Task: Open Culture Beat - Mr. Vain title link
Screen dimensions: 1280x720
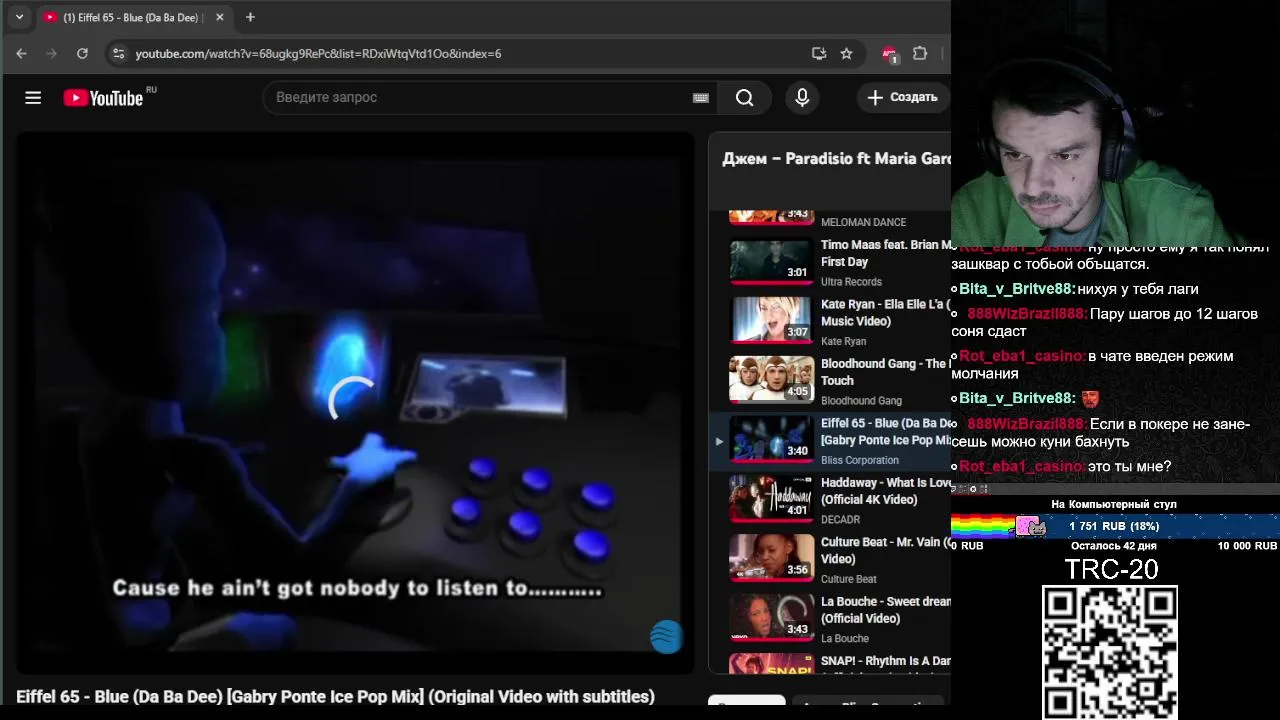Action: pyautogui.click(x=885, y=550)
